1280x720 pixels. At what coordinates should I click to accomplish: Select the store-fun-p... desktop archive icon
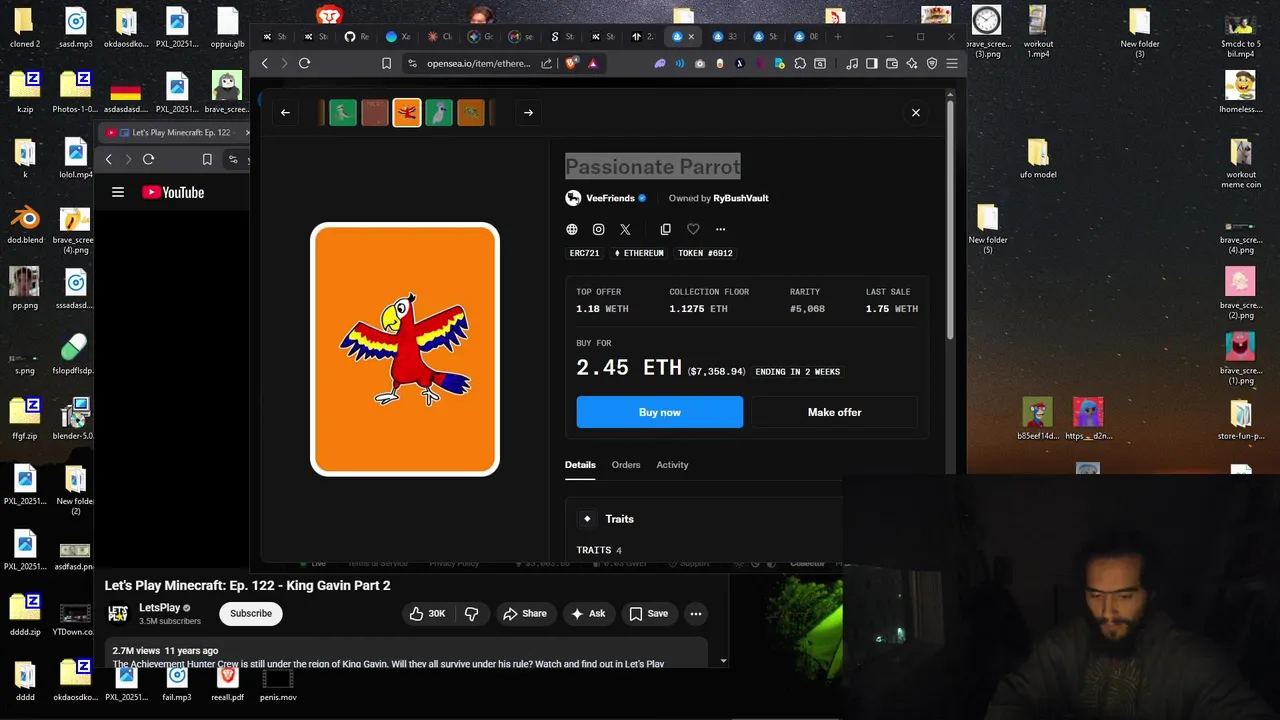click(1241, 420)
